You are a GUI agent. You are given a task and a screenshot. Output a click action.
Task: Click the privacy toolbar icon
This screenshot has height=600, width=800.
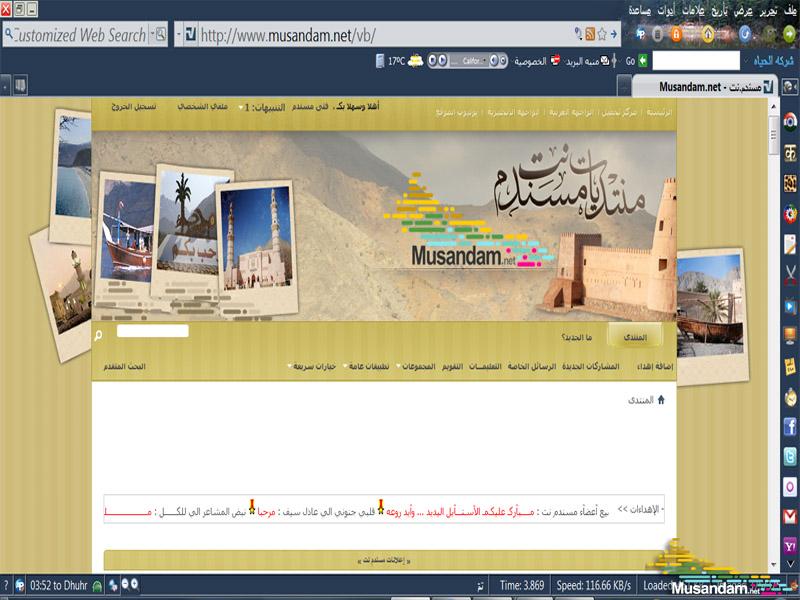coord(555,60)
